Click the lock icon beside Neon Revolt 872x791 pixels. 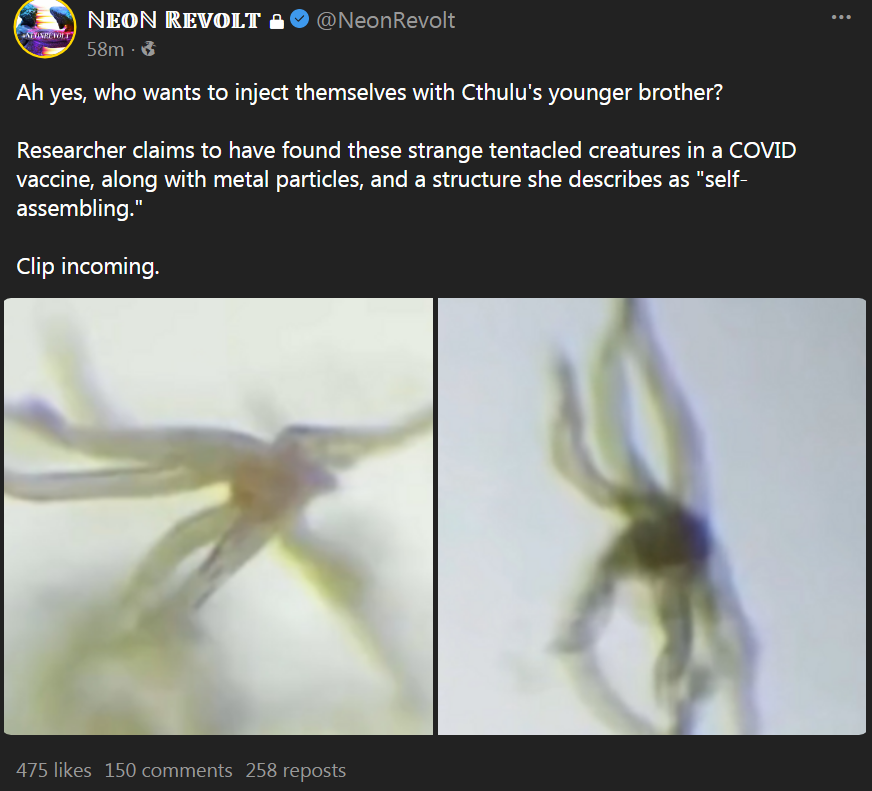(x=276, y=22)
